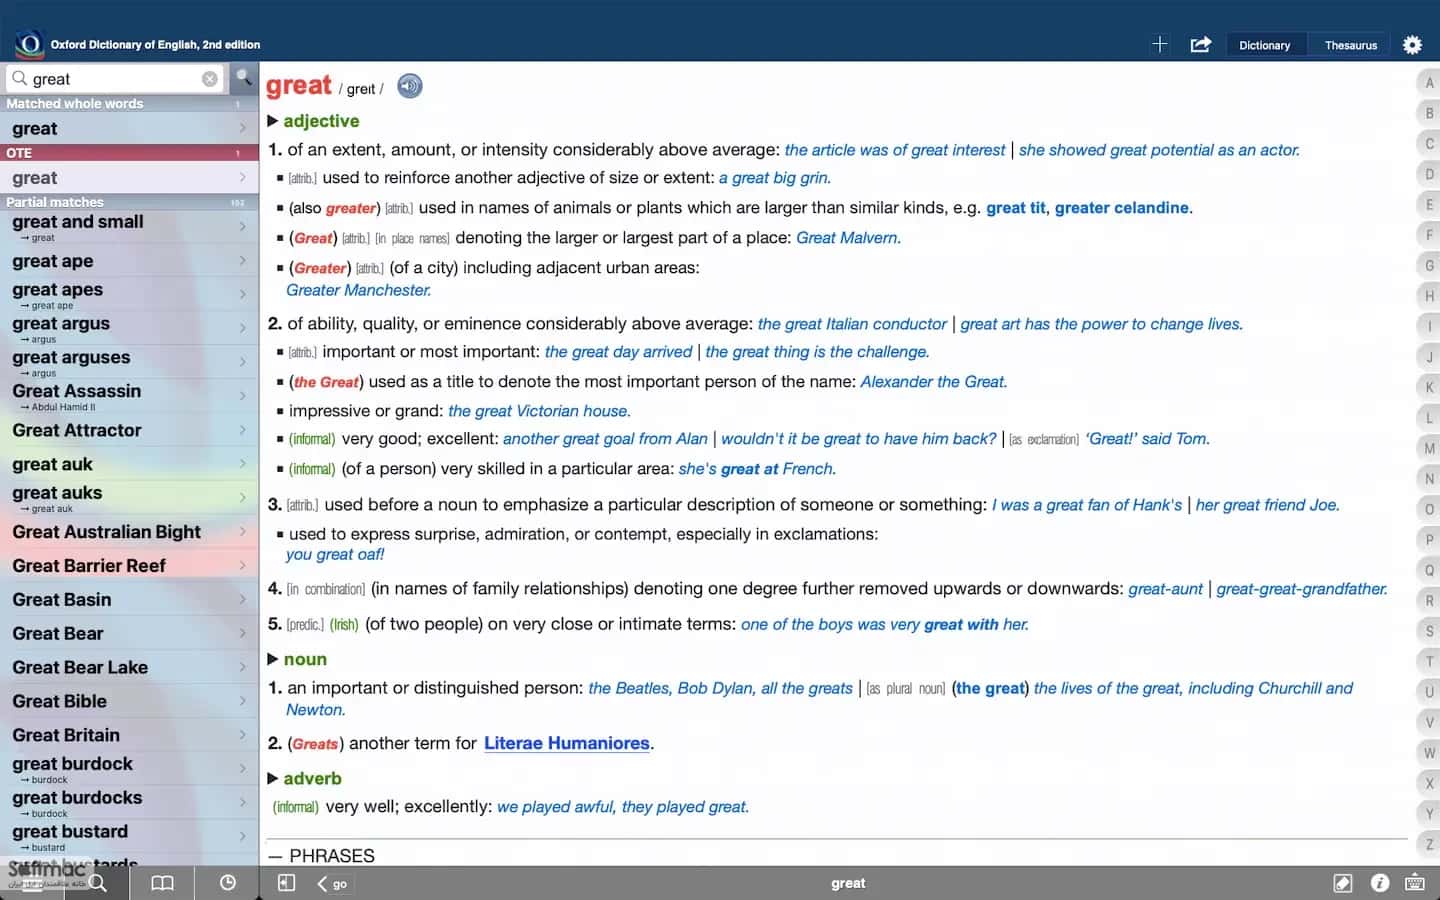
Task: Open the notes edit icon
Action: coord(1343,883)
